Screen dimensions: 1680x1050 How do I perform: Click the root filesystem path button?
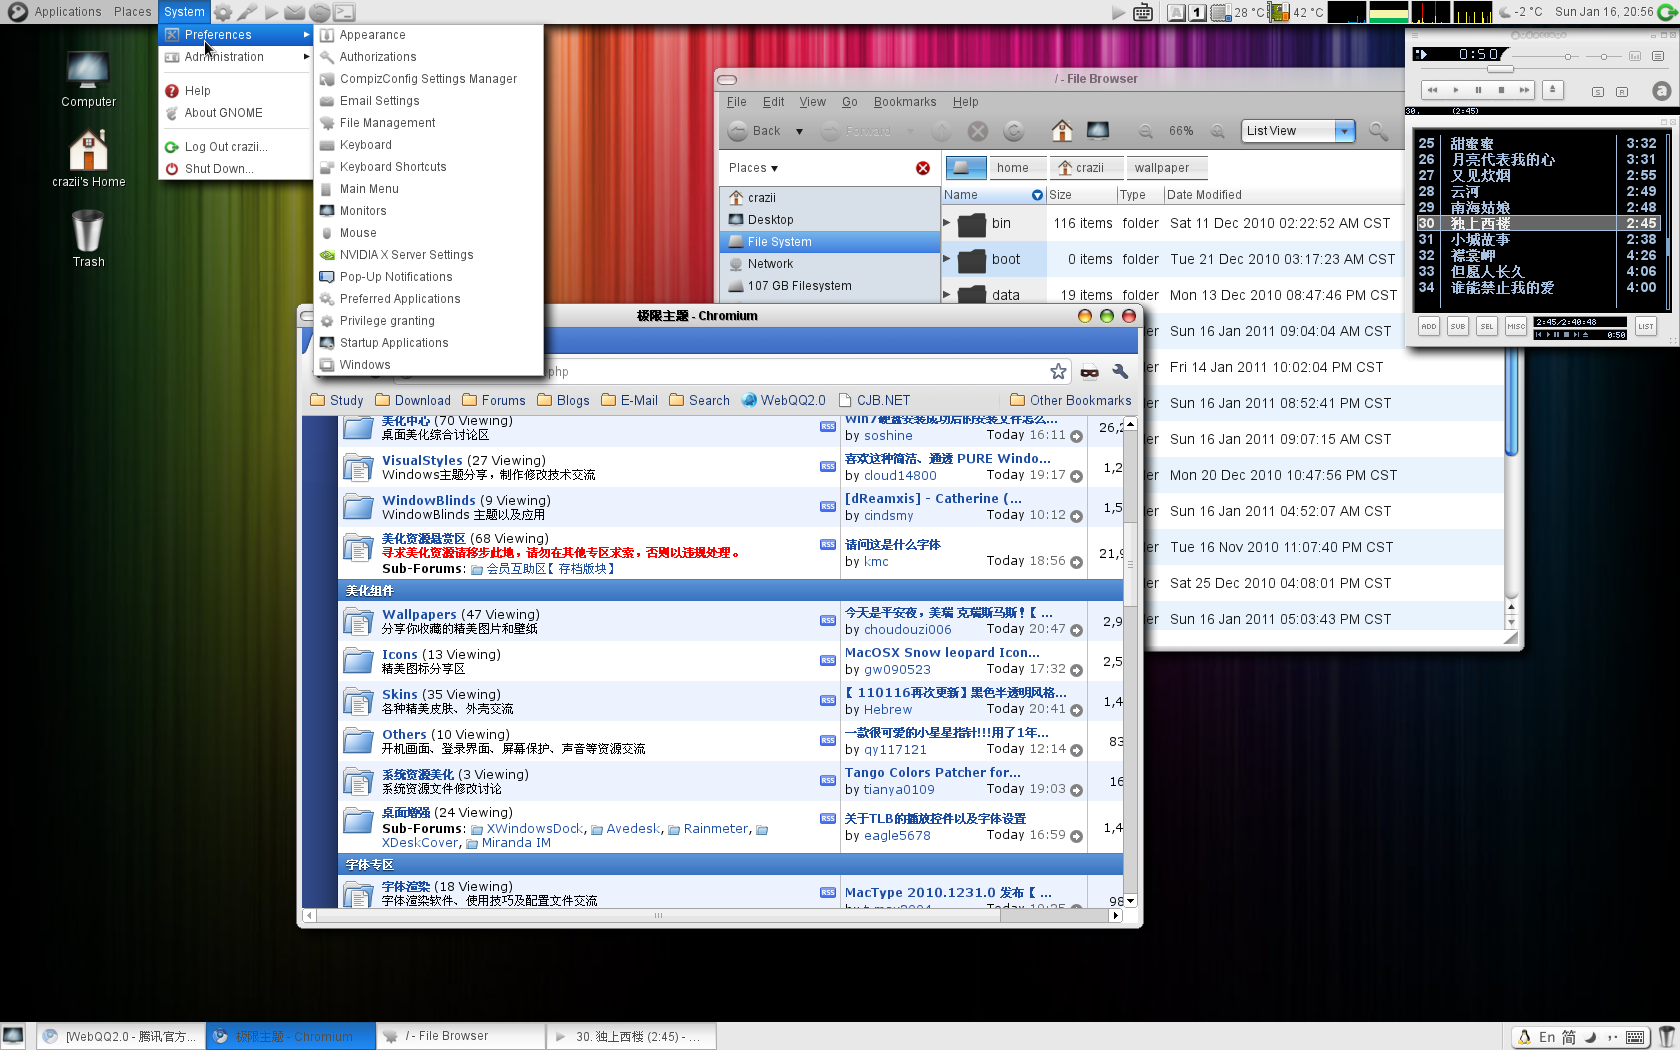(x=965, y=168)
